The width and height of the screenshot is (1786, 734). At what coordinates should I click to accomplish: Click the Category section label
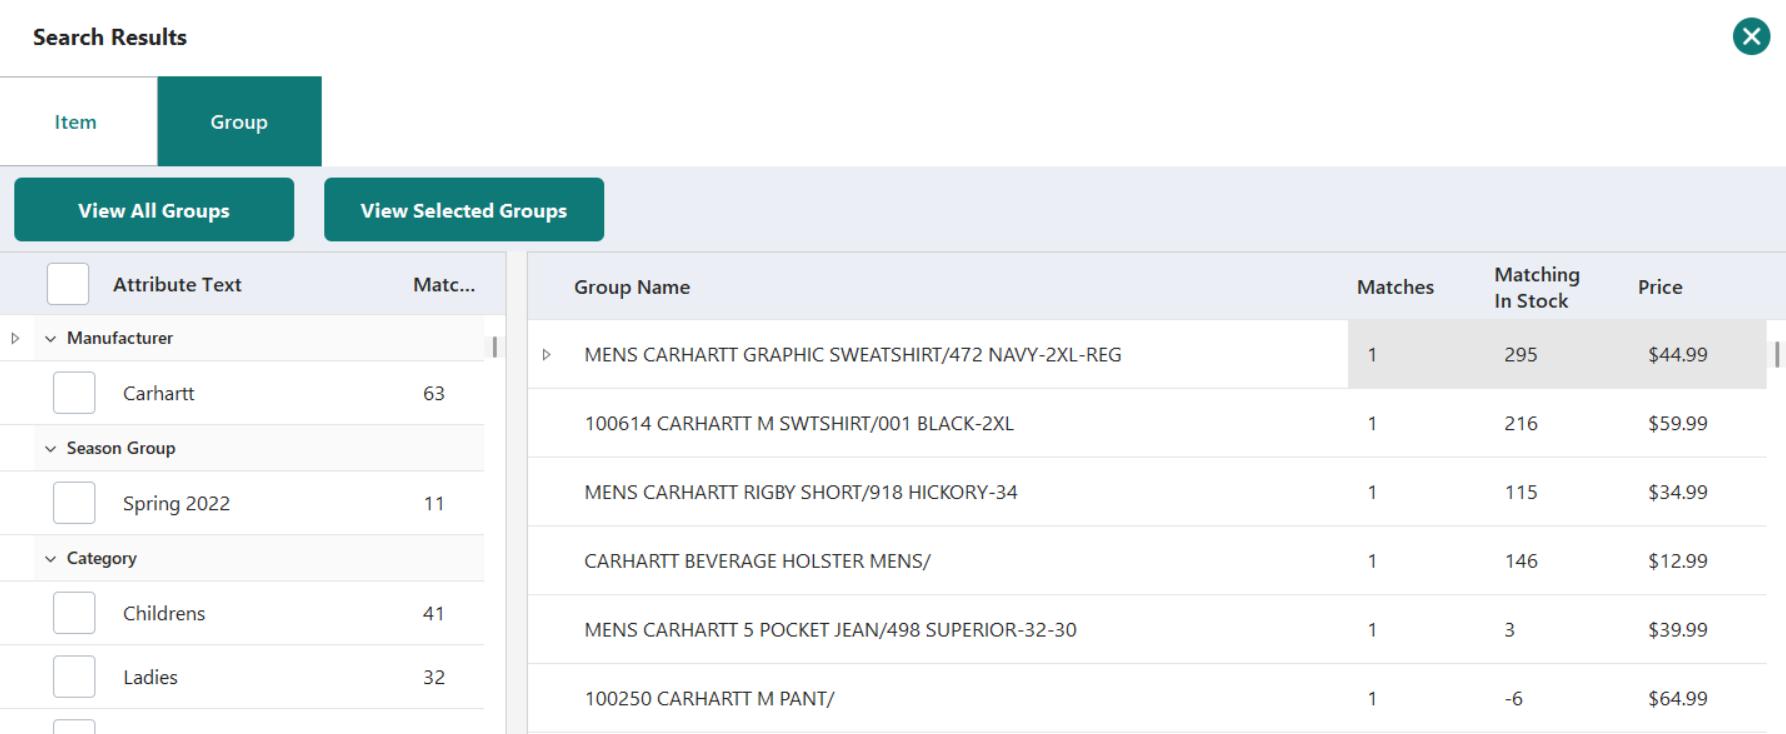102,558
